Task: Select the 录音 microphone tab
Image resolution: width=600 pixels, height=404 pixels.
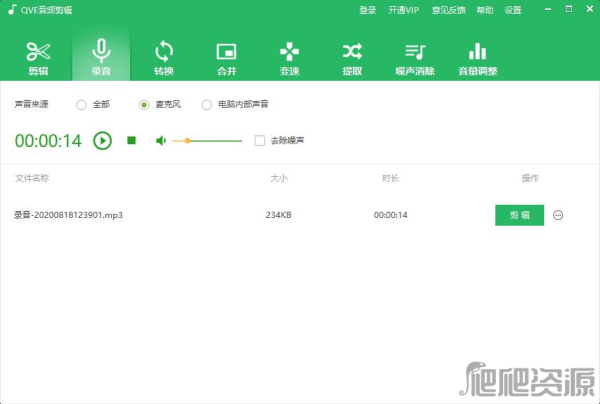Action: click(x=101, y=57)
